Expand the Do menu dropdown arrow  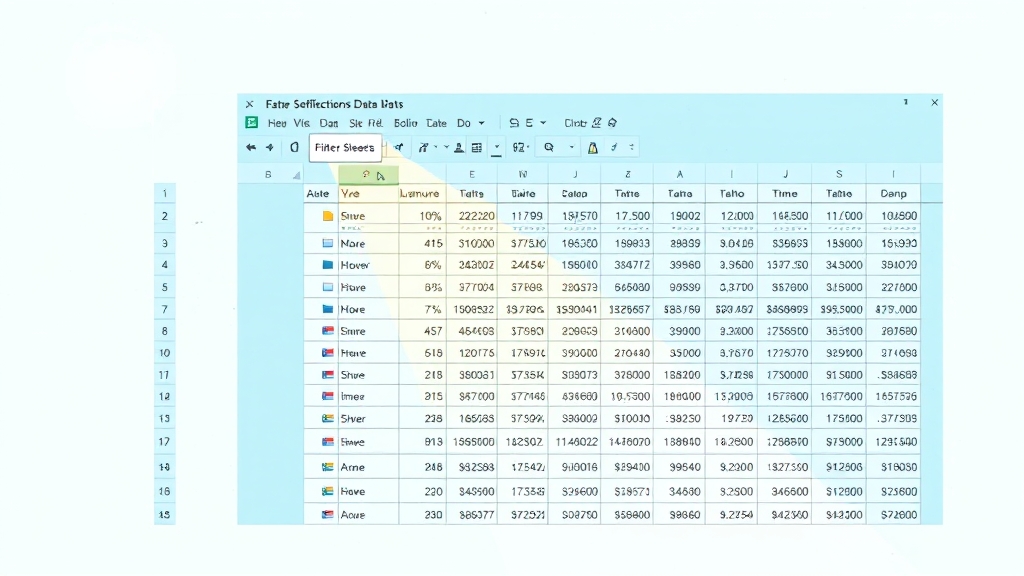point(481,124)
